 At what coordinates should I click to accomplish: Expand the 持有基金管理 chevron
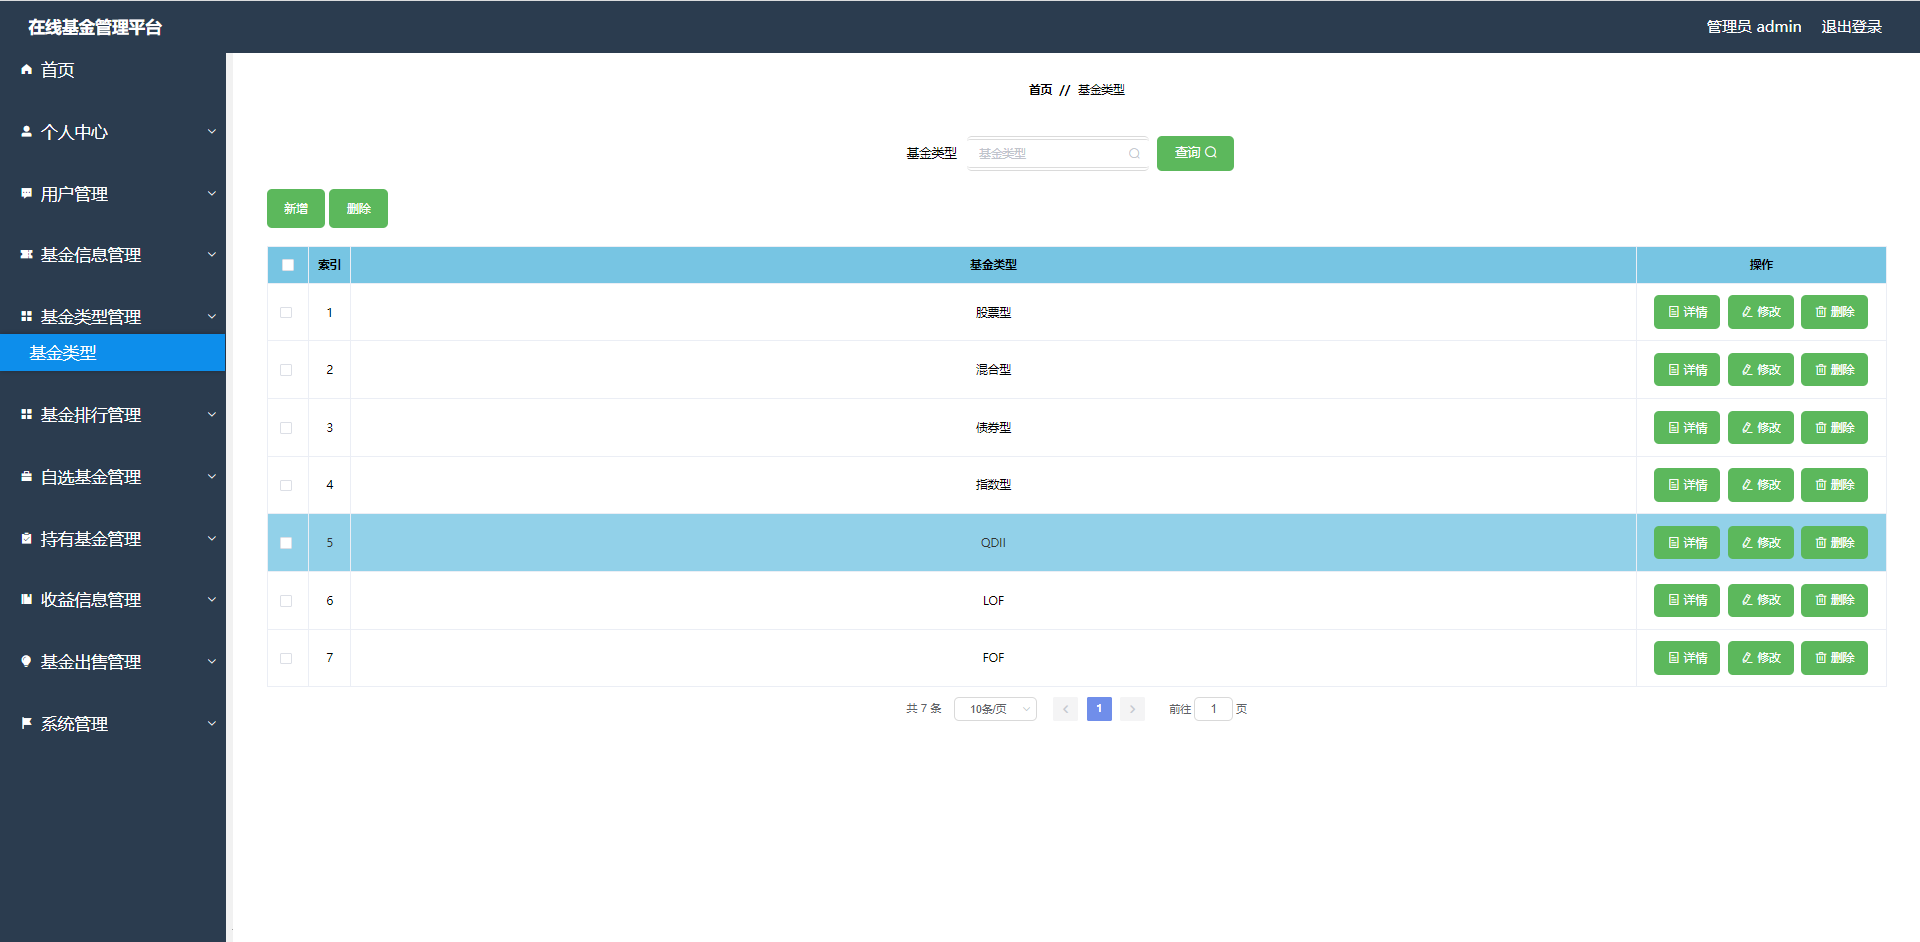point(211,538)
